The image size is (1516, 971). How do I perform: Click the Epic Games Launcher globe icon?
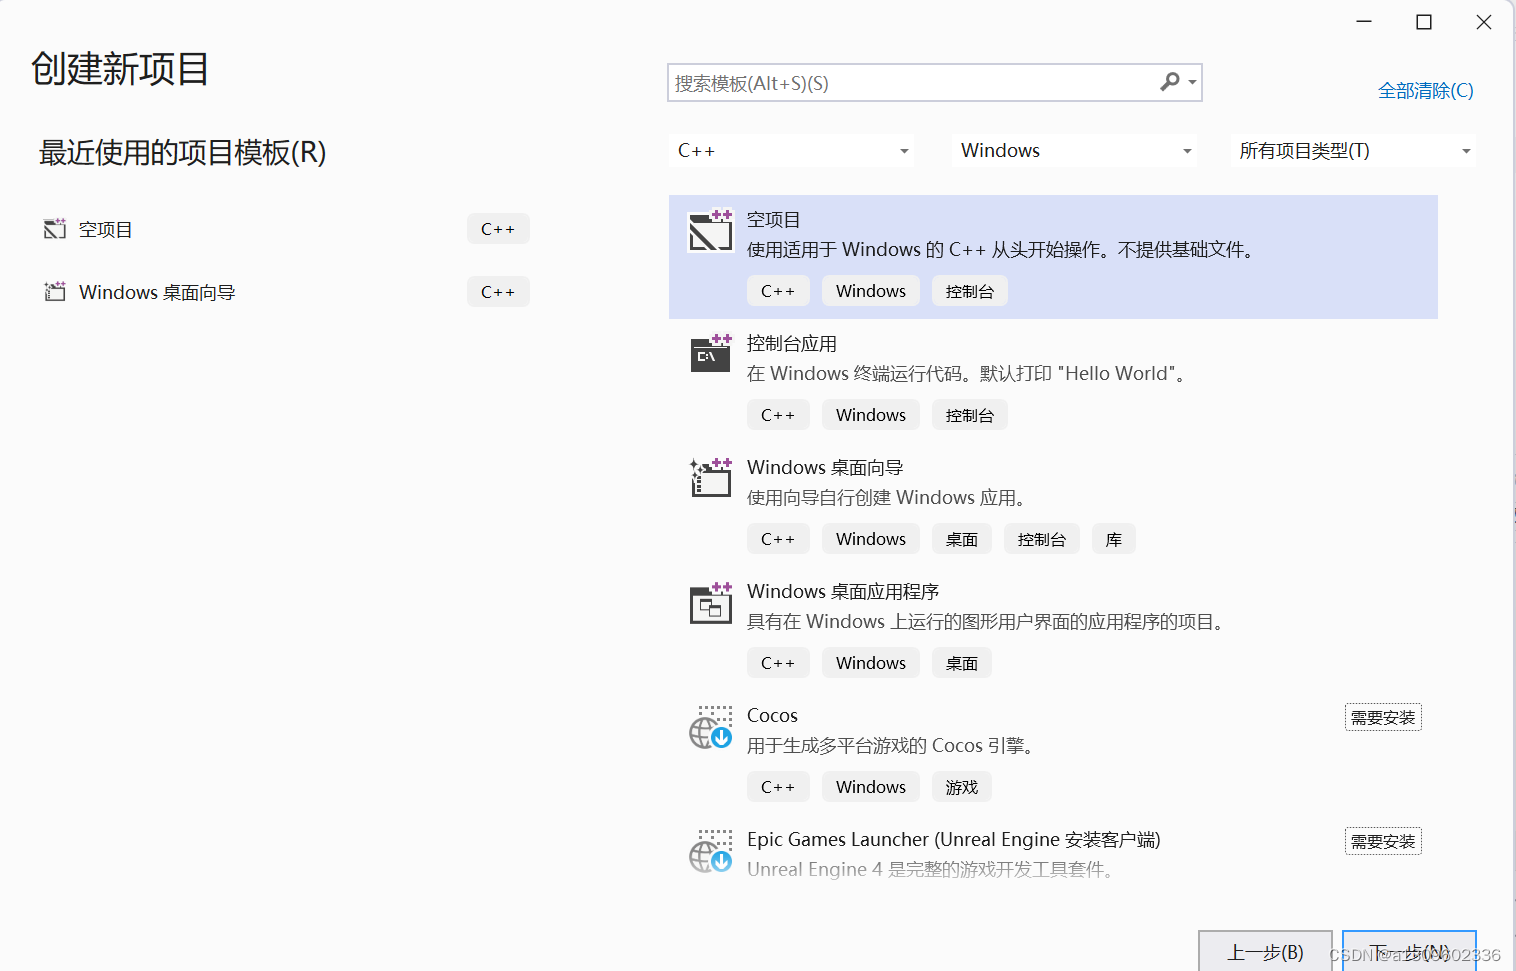tap(710, 853)
